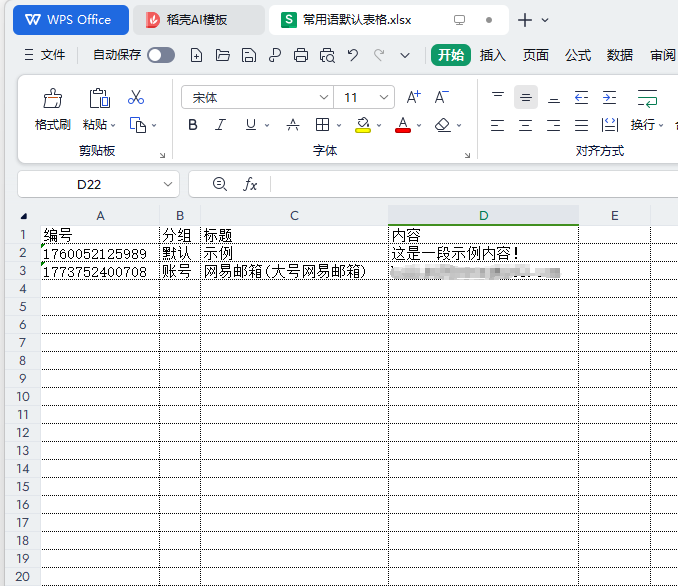Viewport: 678px width, 586px height.
Task: Click the Open folder icon
Action: click(223, 55)
